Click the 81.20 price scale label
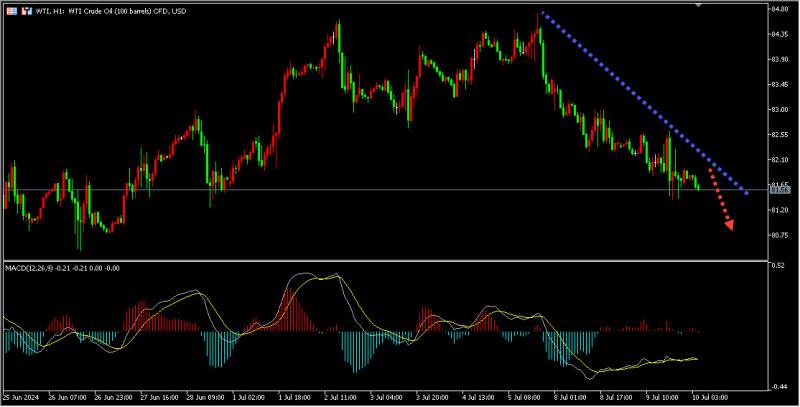 tap(780, 210)
